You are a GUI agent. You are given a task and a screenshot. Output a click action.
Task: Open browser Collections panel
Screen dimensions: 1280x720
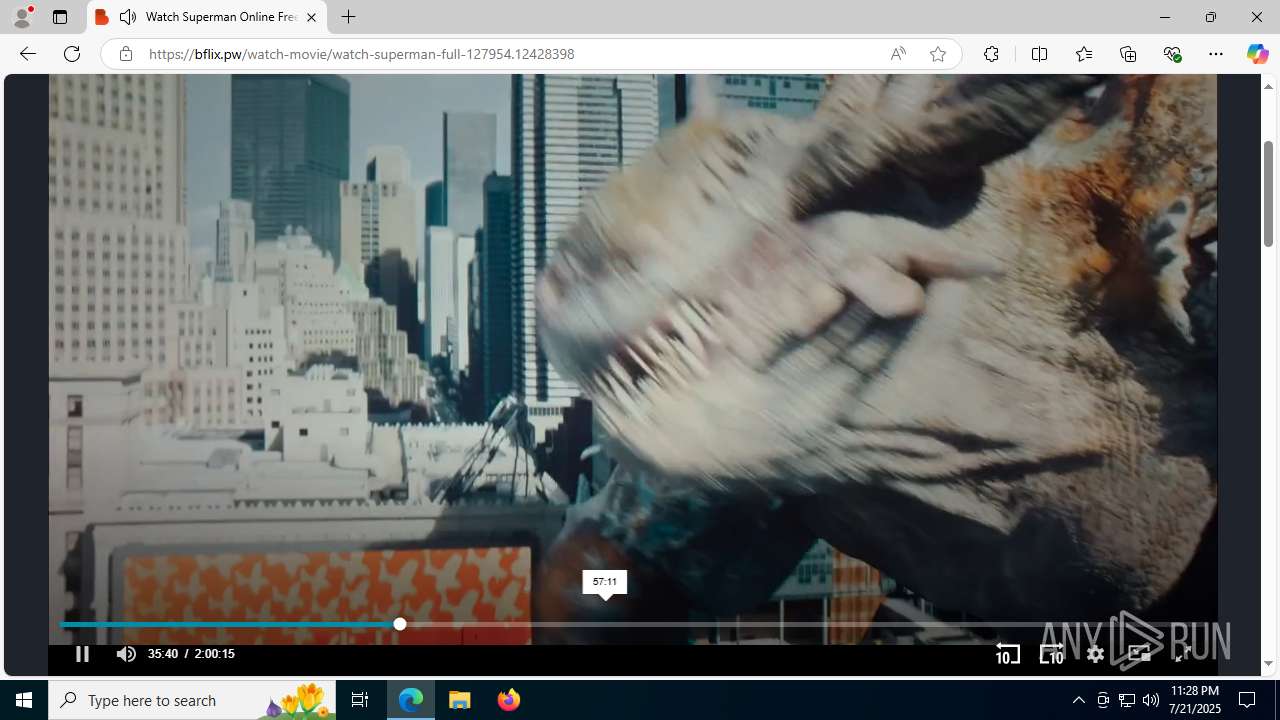(1128, 54)
